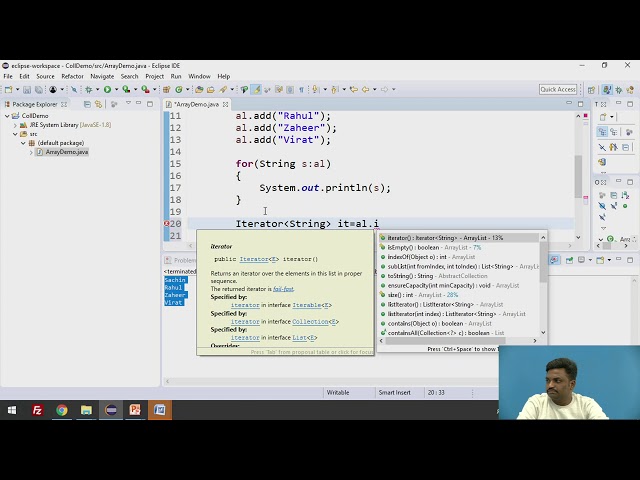The height and width of the screenshot is (480, 640).
Task: Click Collapse All in Package Explorer
Action: pyautogui.click(x=87, y=104)
